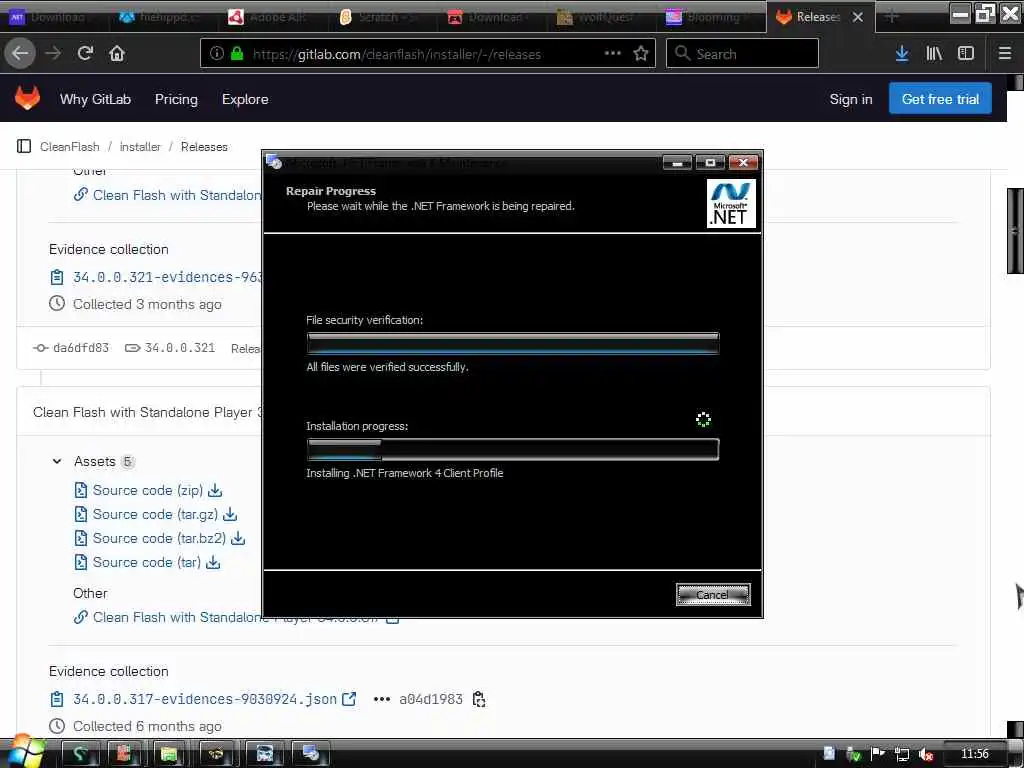Viewport: 1024px width, 768px height.
Task: Open Source code (tar) link
Action: [146, 562]
